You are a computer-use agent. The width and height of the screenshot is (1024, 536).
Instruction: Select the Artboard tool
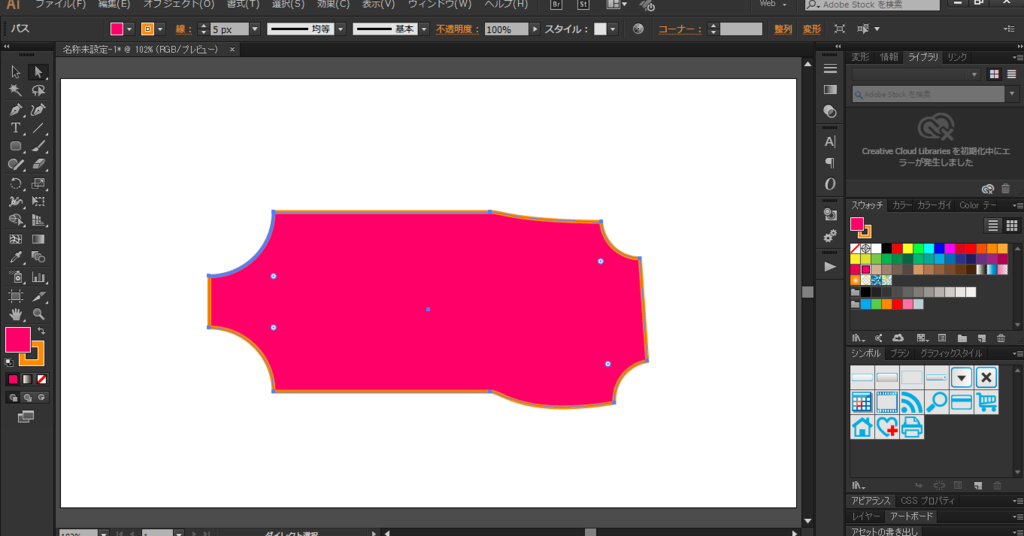tap(16, 296)
